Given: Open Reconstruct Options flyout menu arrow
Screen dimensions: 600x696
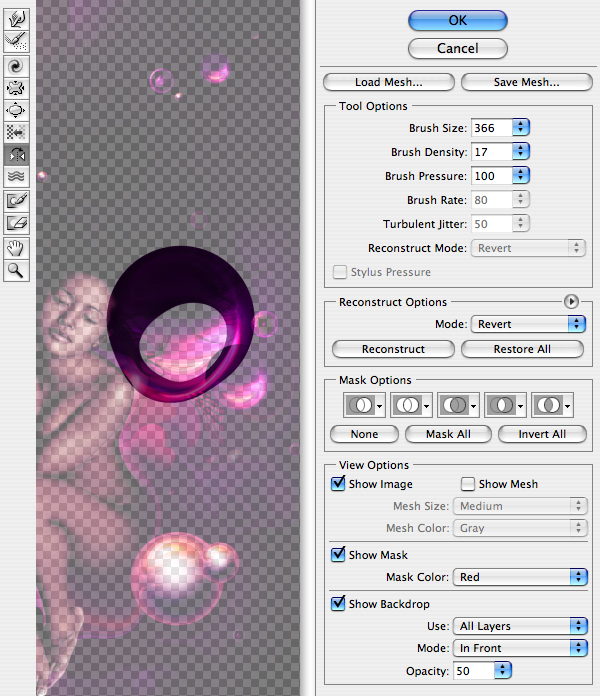Looking at the screenshot, I should coord(571,302).
